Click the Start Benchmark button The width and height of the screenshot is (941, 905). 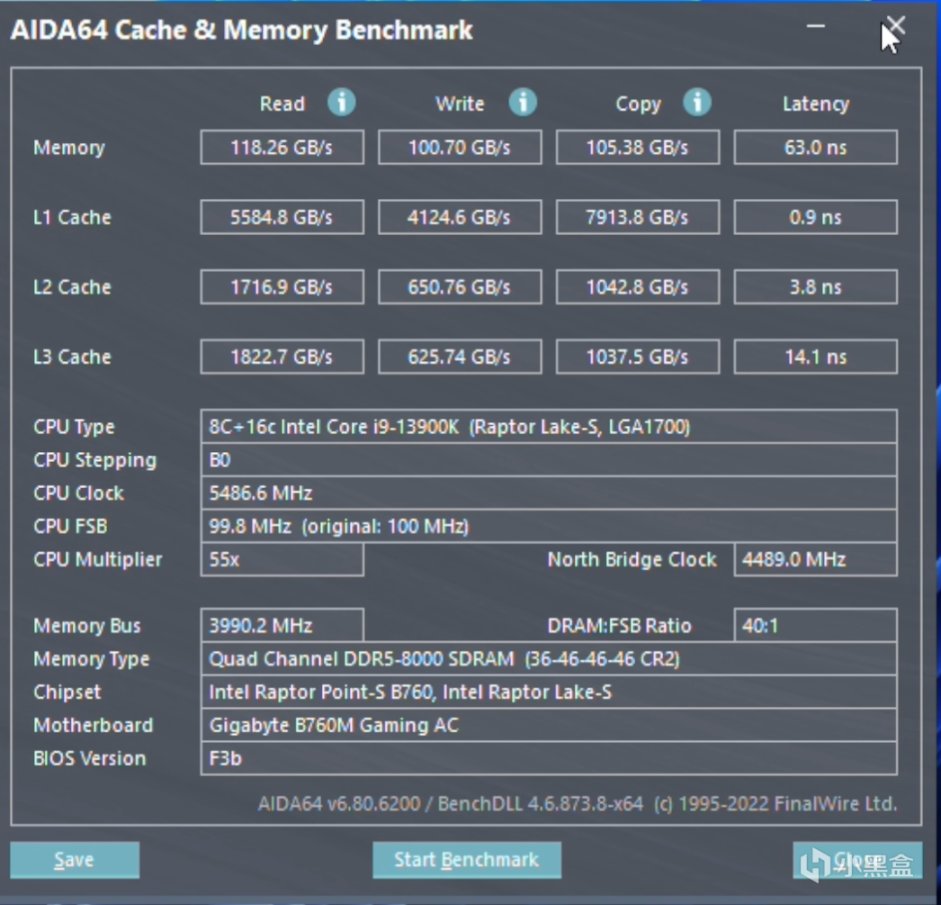coord(467,860)
